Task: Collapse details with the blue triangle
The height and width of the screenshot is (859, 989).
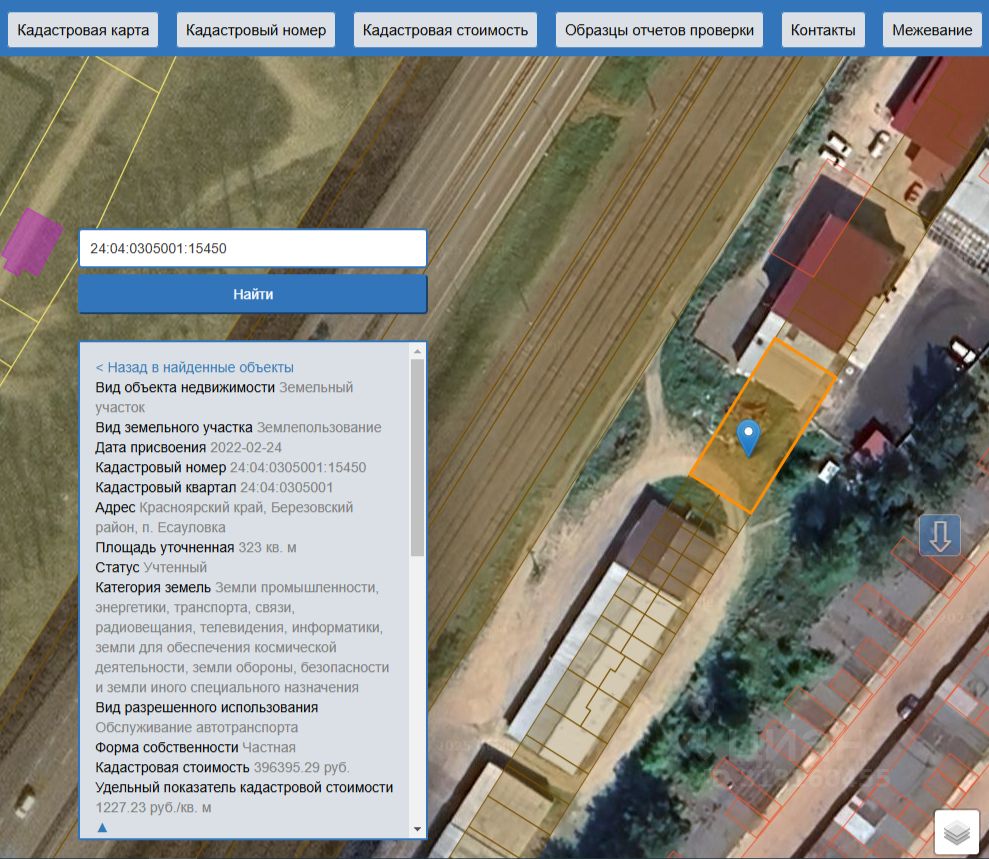Action: pyautogui.click(x=102, y=827)
